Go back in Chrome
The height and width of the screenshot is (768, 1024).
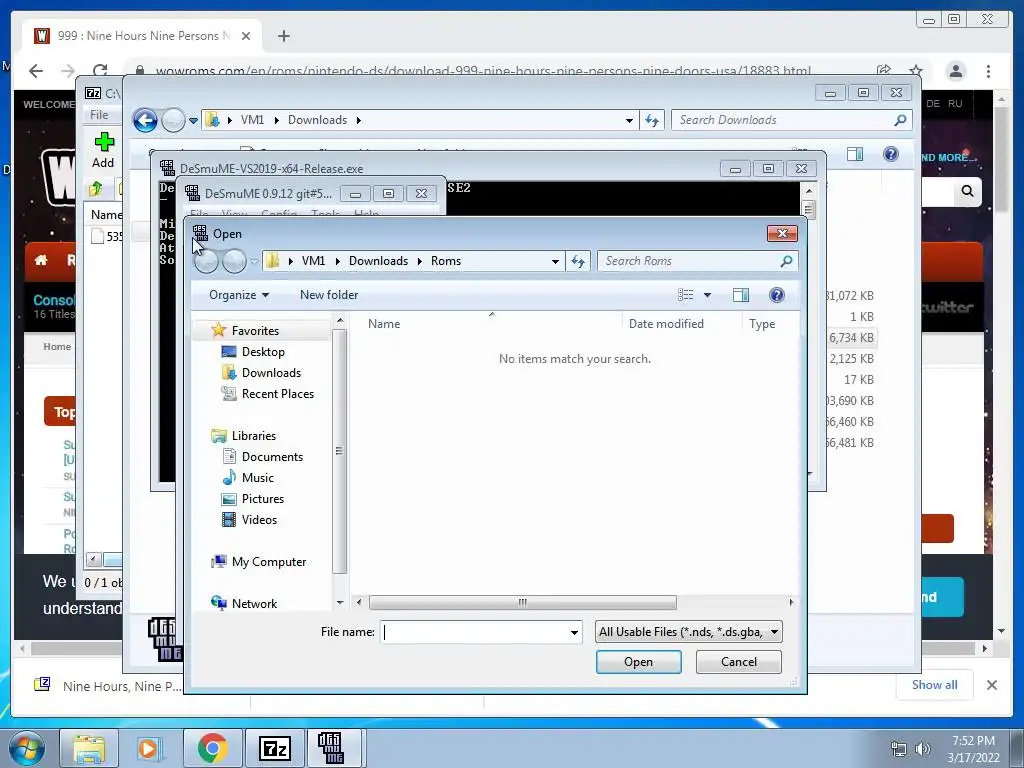pos(36,71)
